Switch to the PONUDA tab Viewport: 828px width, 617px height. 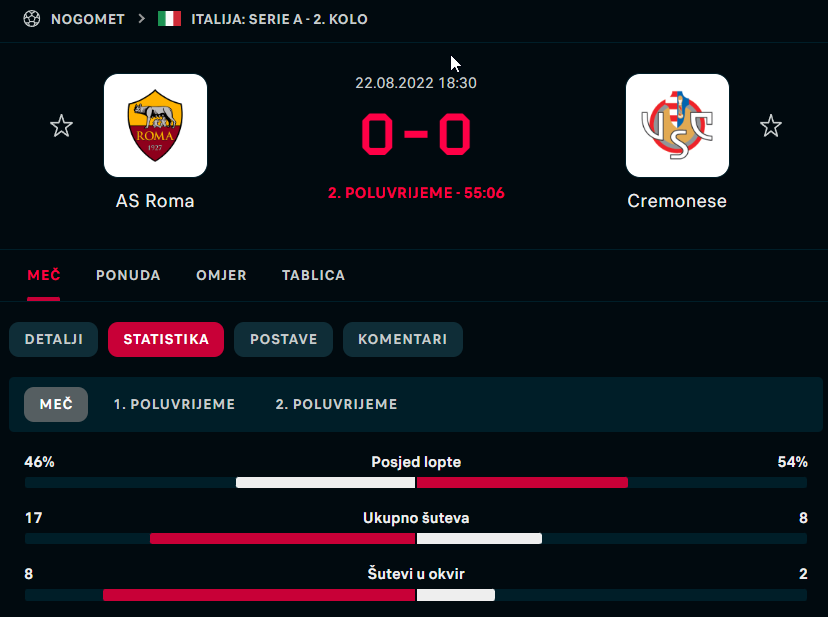(128, 275)
